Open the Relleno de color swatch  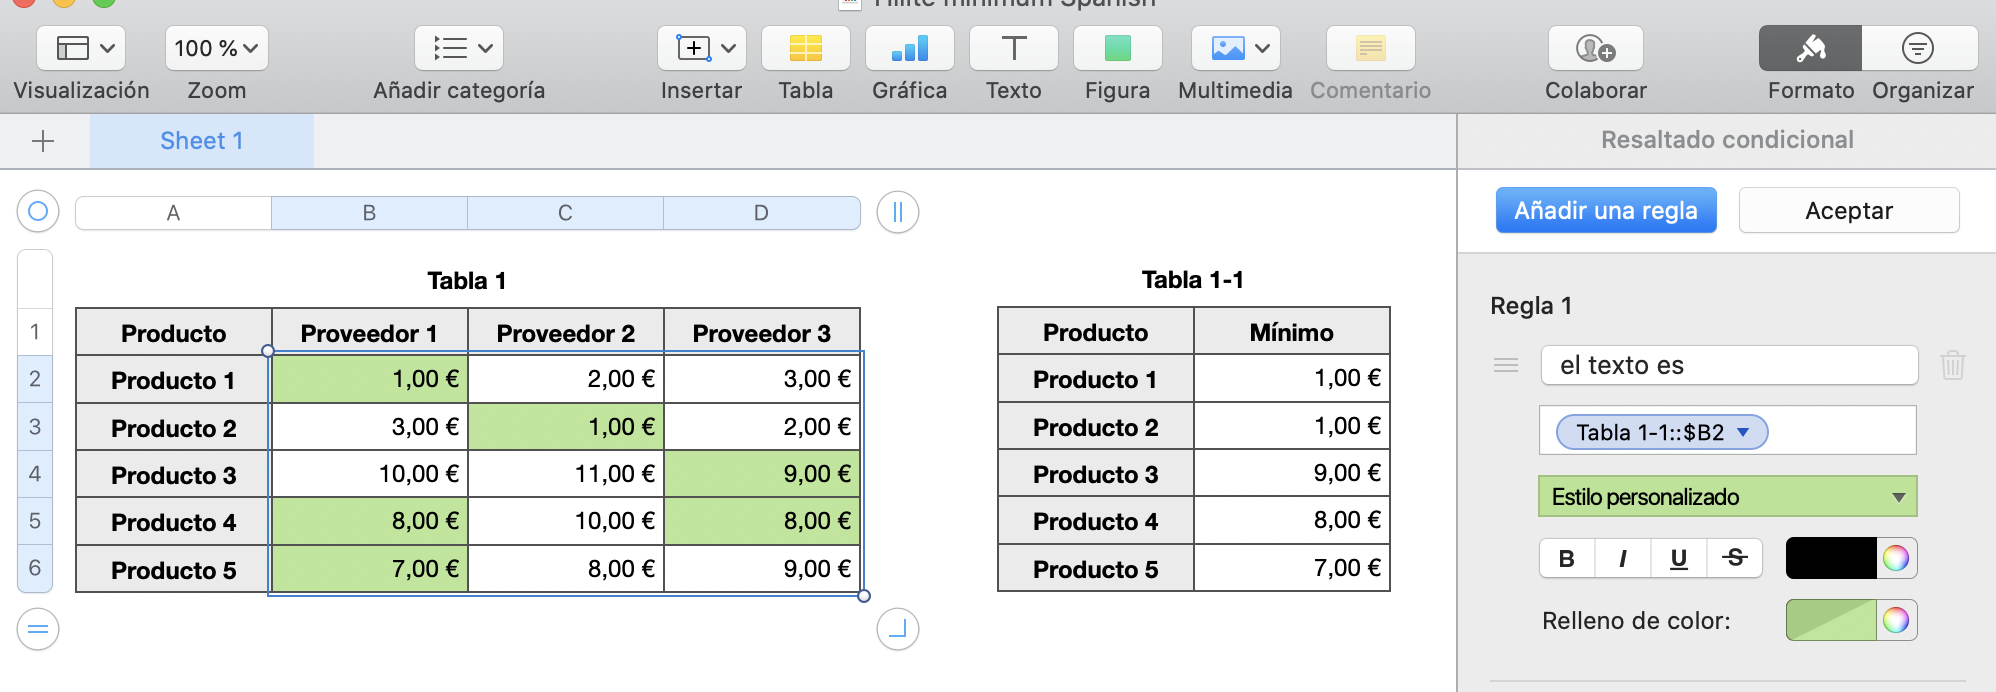coord(1830,621)
